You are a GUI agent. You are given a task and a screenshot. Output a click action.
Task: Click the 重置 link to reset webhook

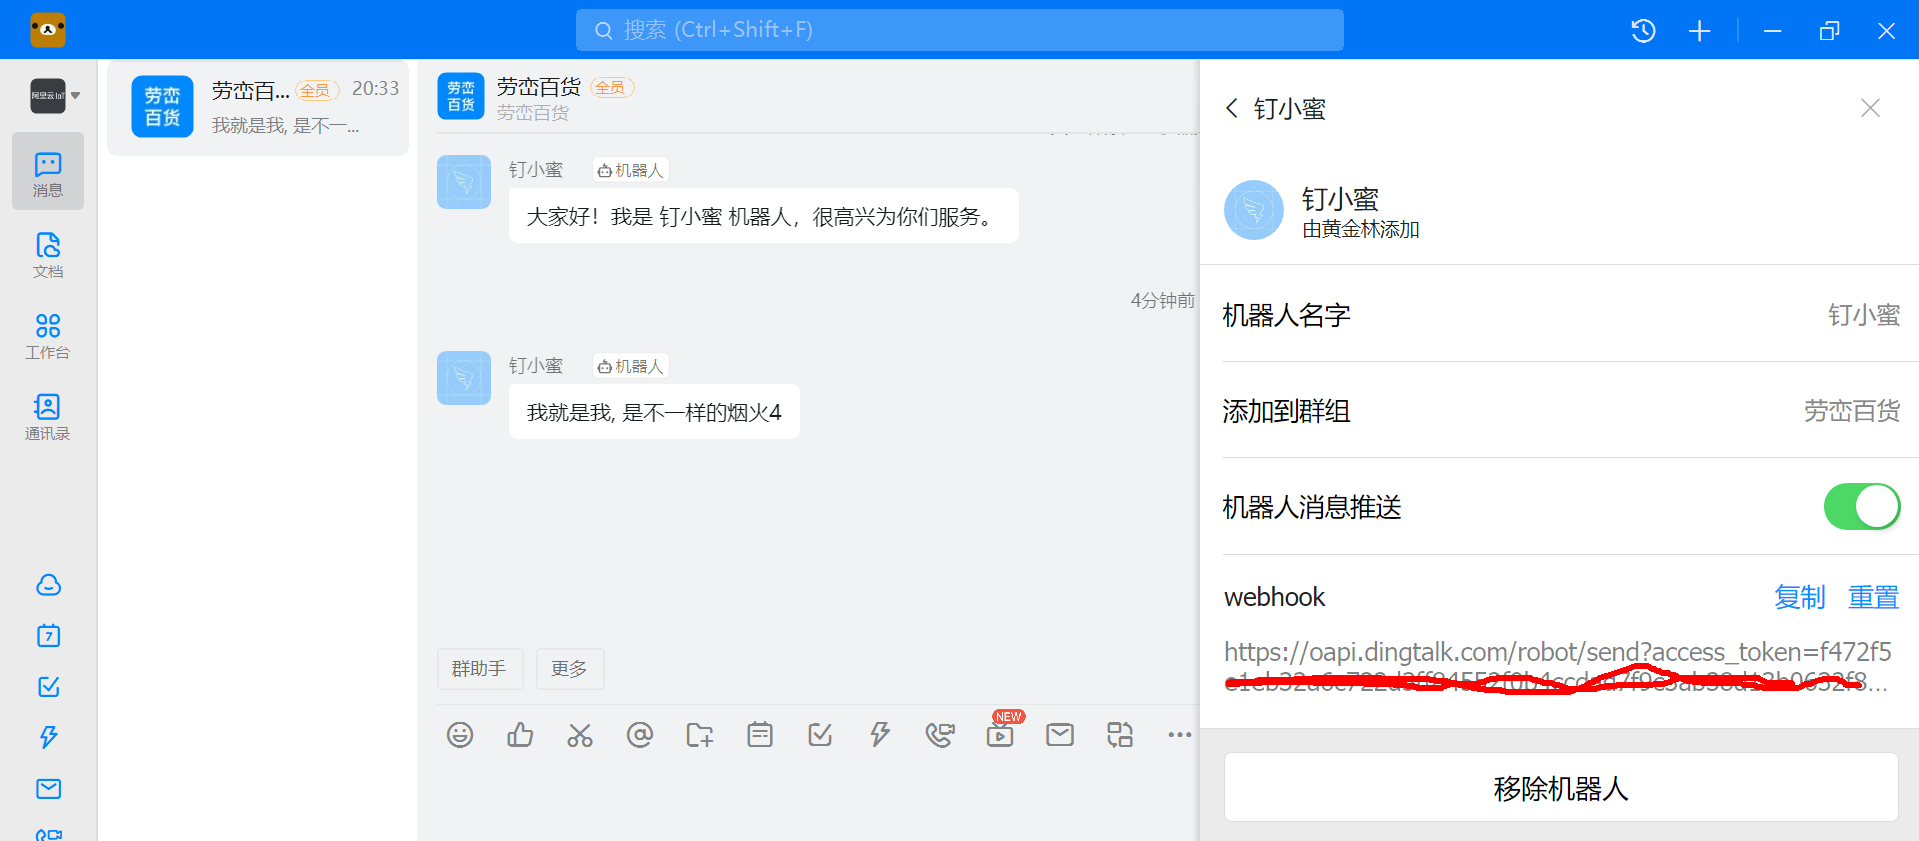(x=1873, y=597)
